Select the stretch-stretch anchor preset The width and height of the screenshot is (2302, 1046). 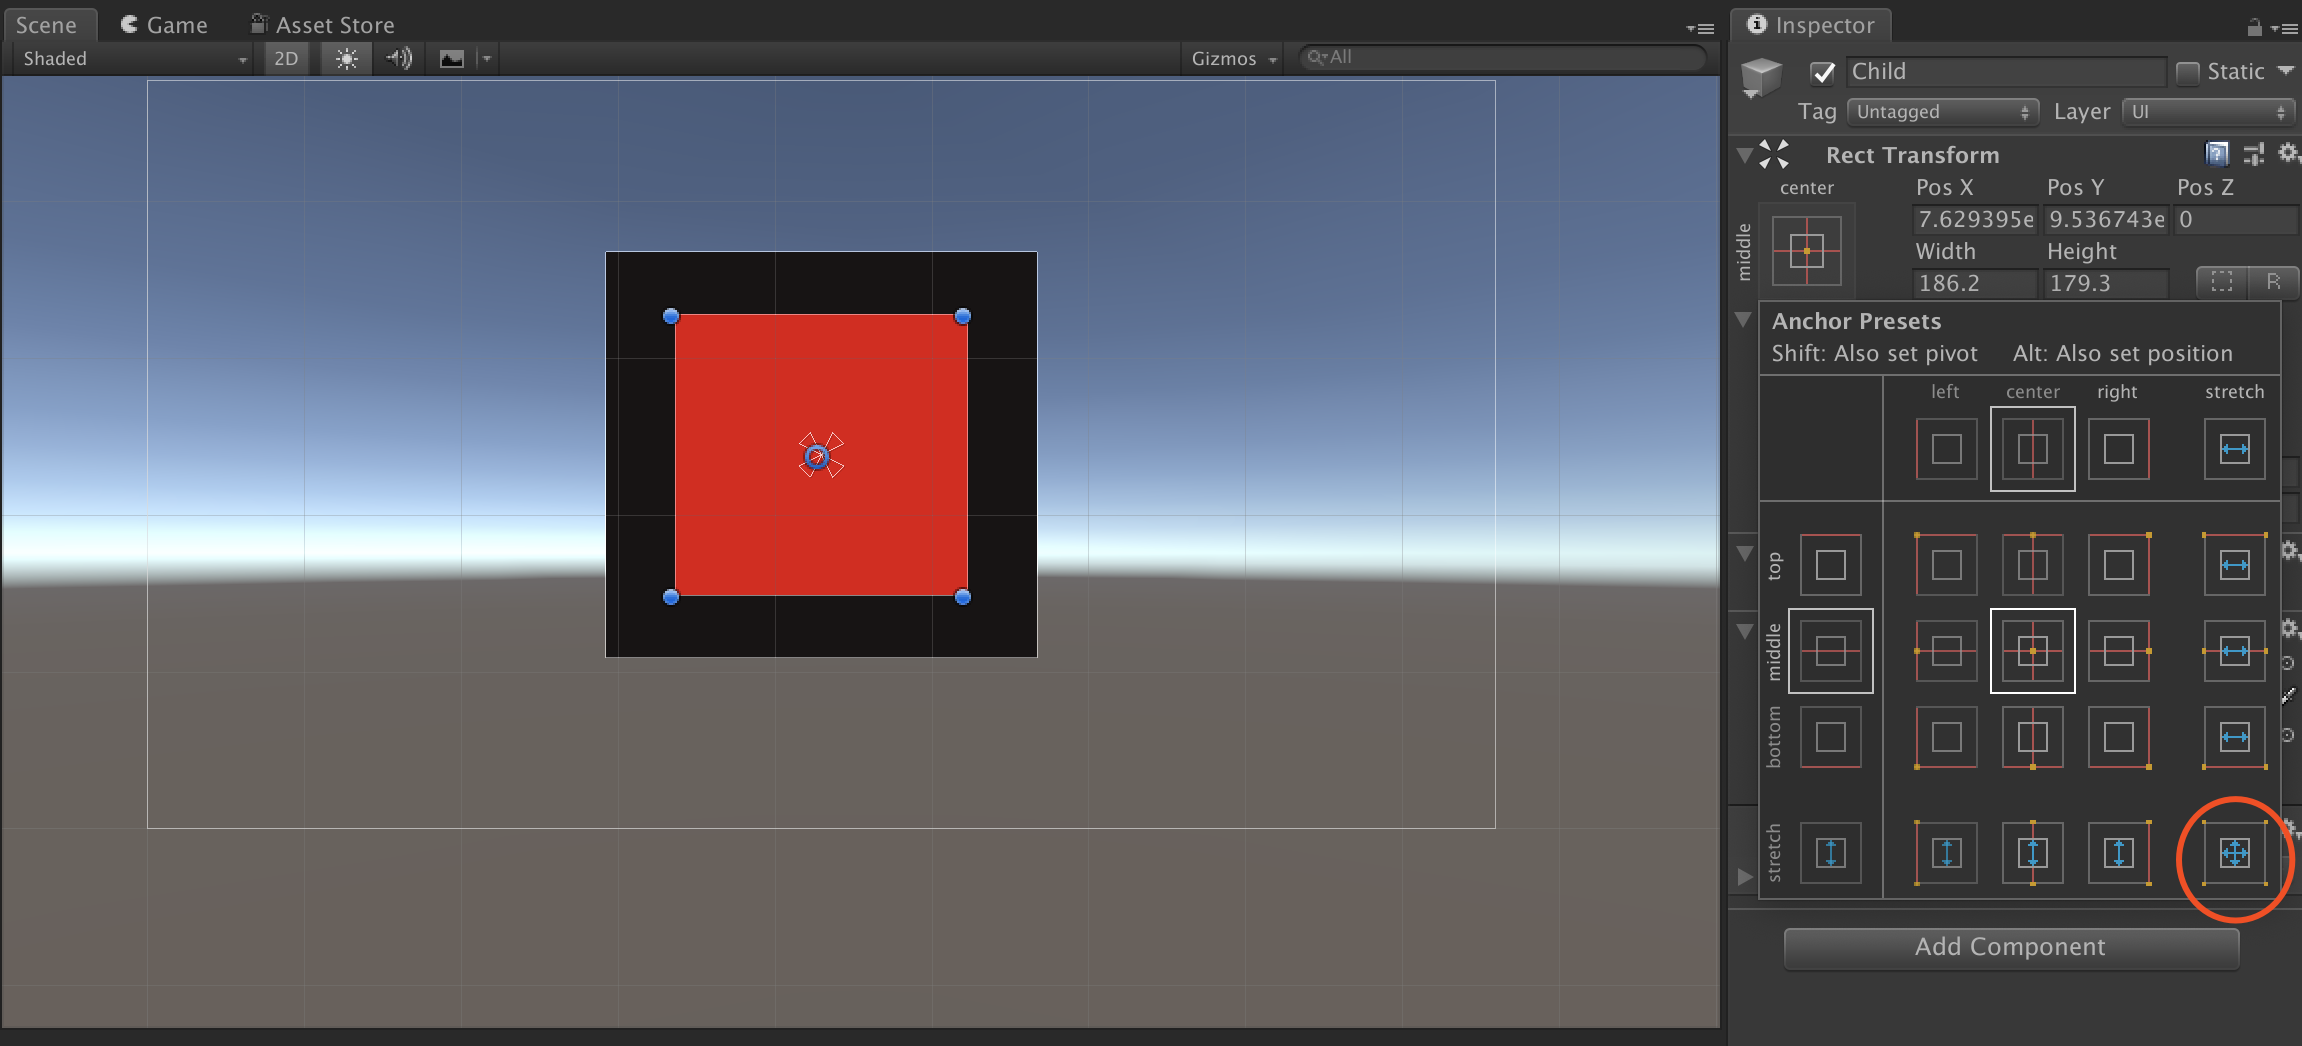pyautogui.click(x=2234, y=853)
